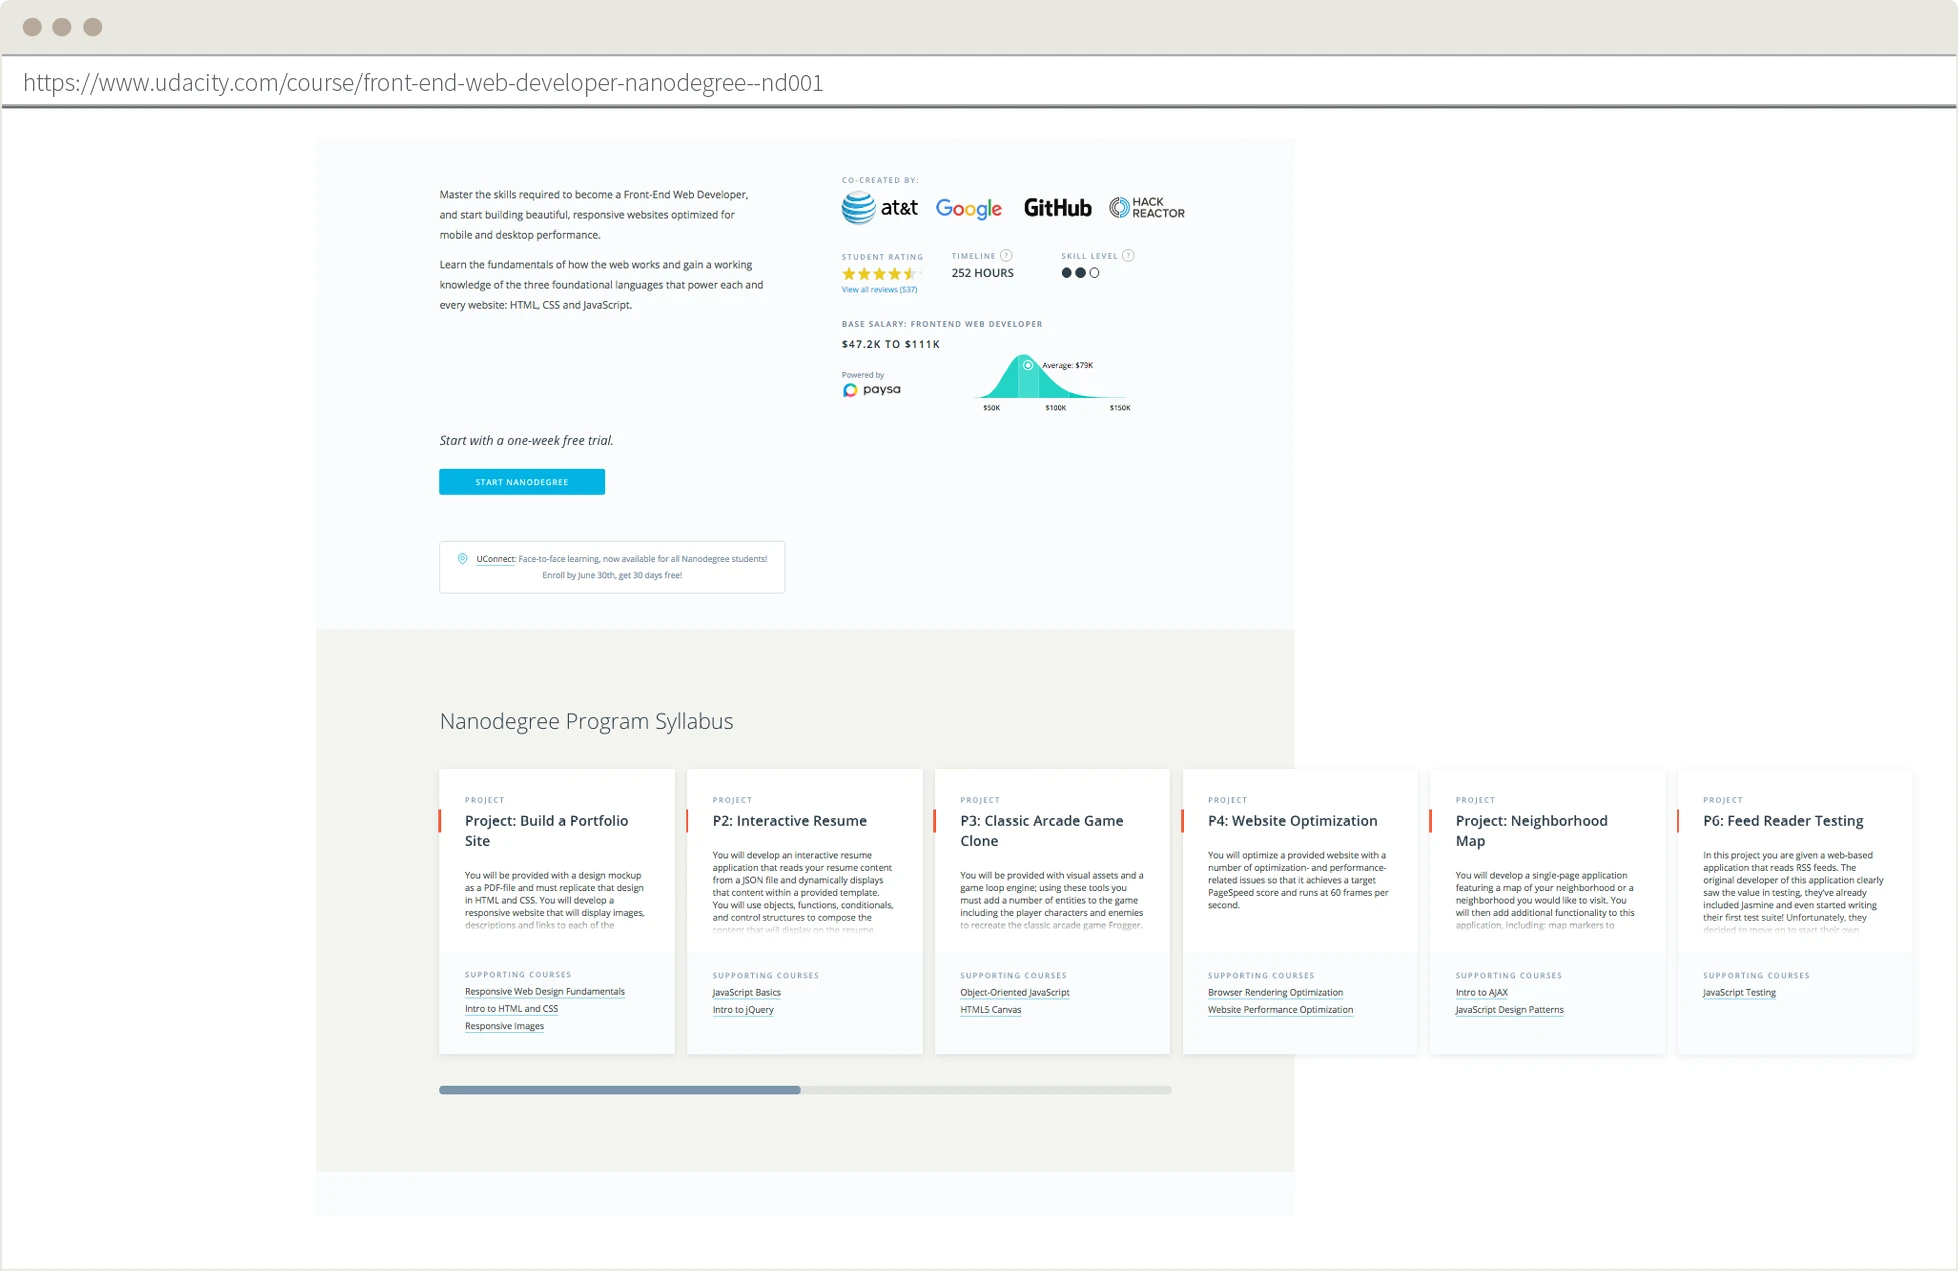Click the Start Nanodegree button
Image resolution: width=1958 pixels, height=1271 pixels.
point(522,482)
